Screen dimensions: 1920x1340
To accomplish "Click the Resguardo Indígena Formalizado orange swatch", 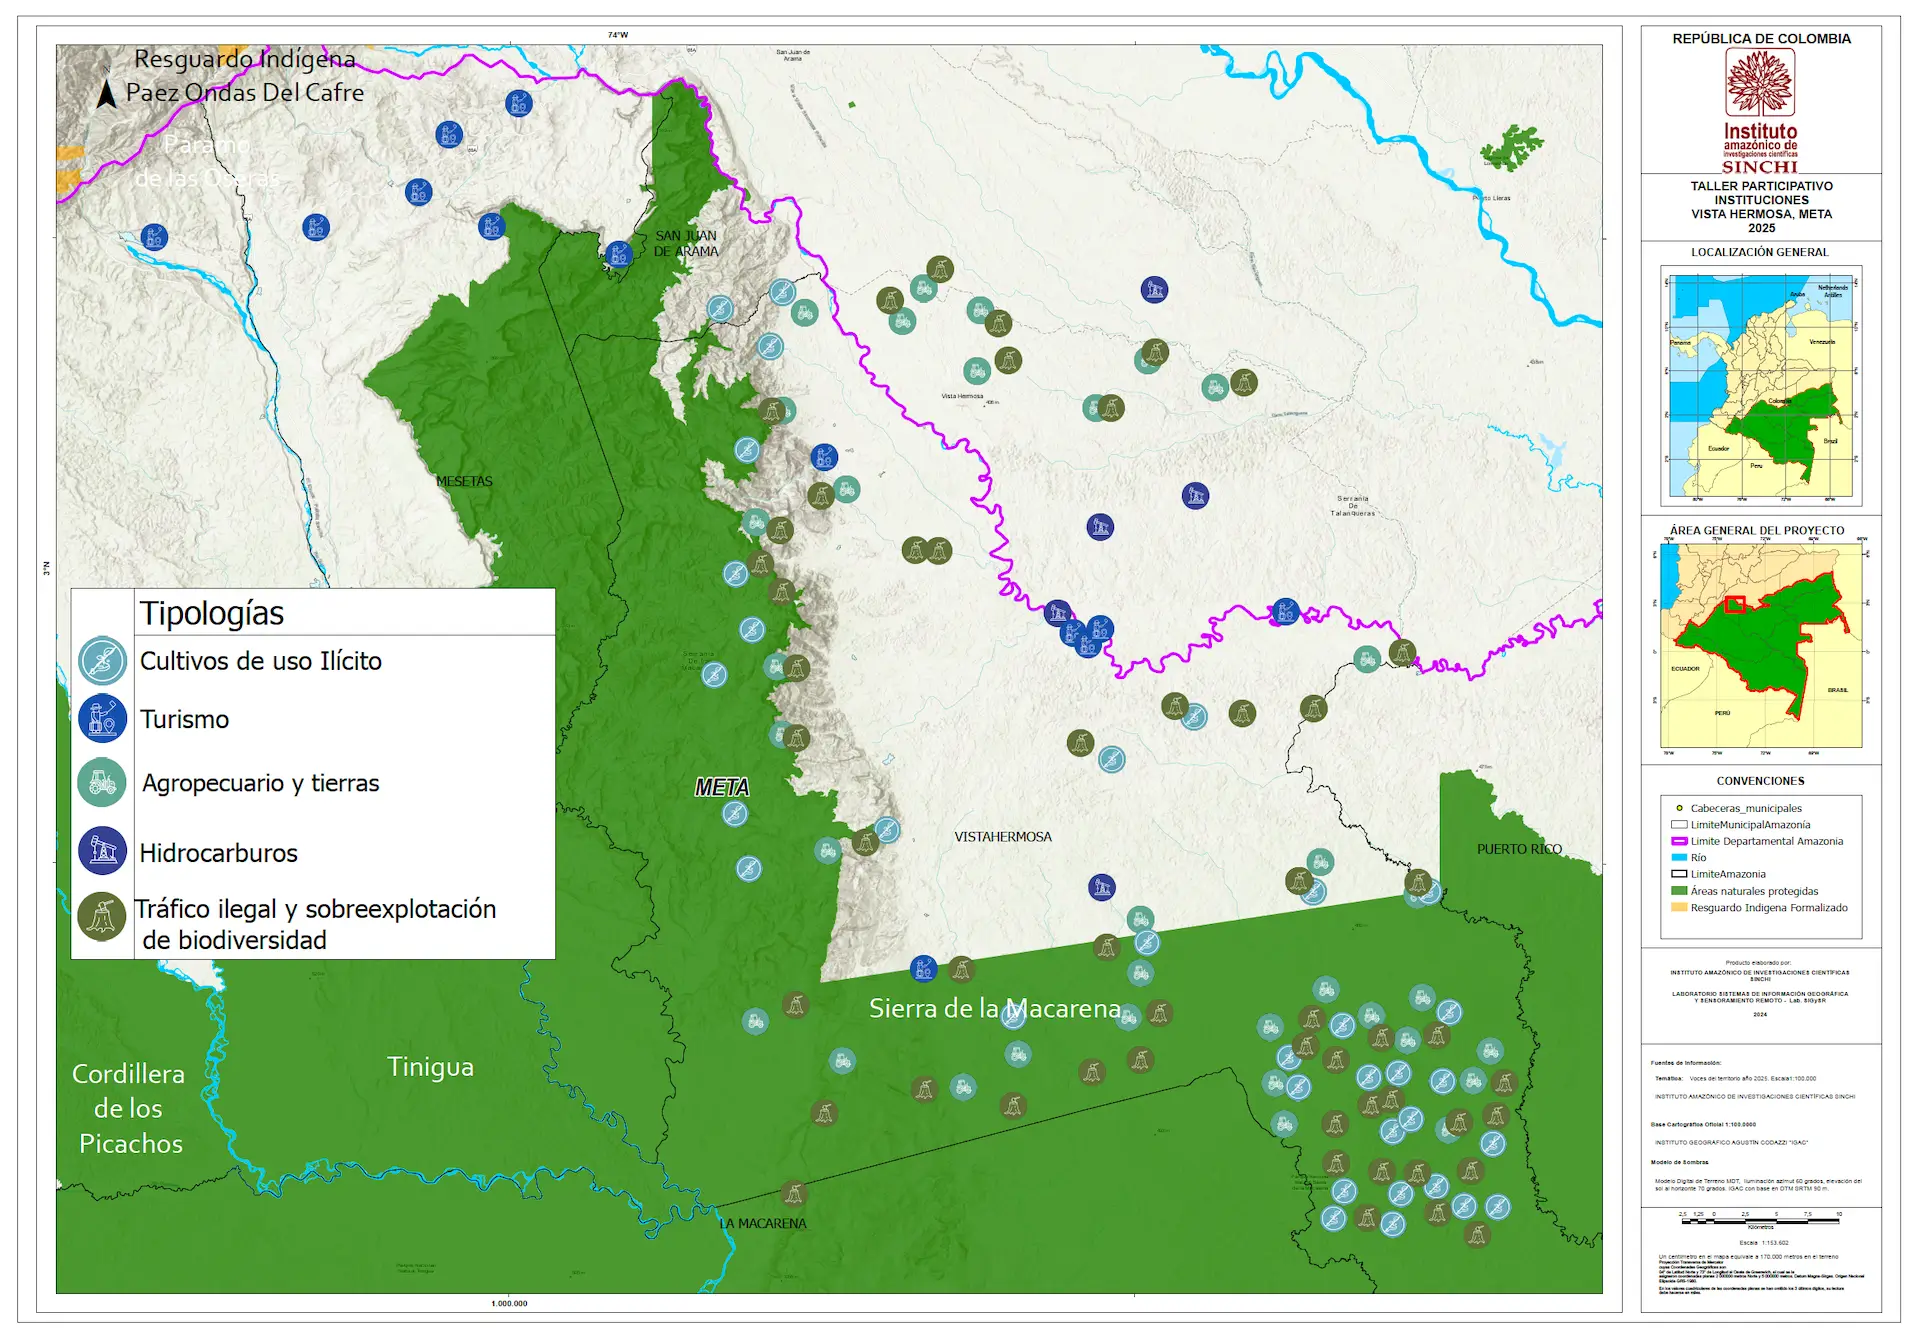I will (x=1679, y=908).
